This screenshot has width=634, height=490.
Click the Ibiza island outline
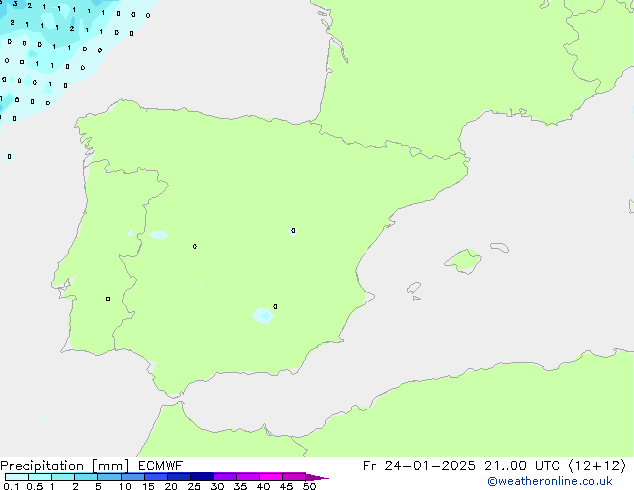click(414, 288)
